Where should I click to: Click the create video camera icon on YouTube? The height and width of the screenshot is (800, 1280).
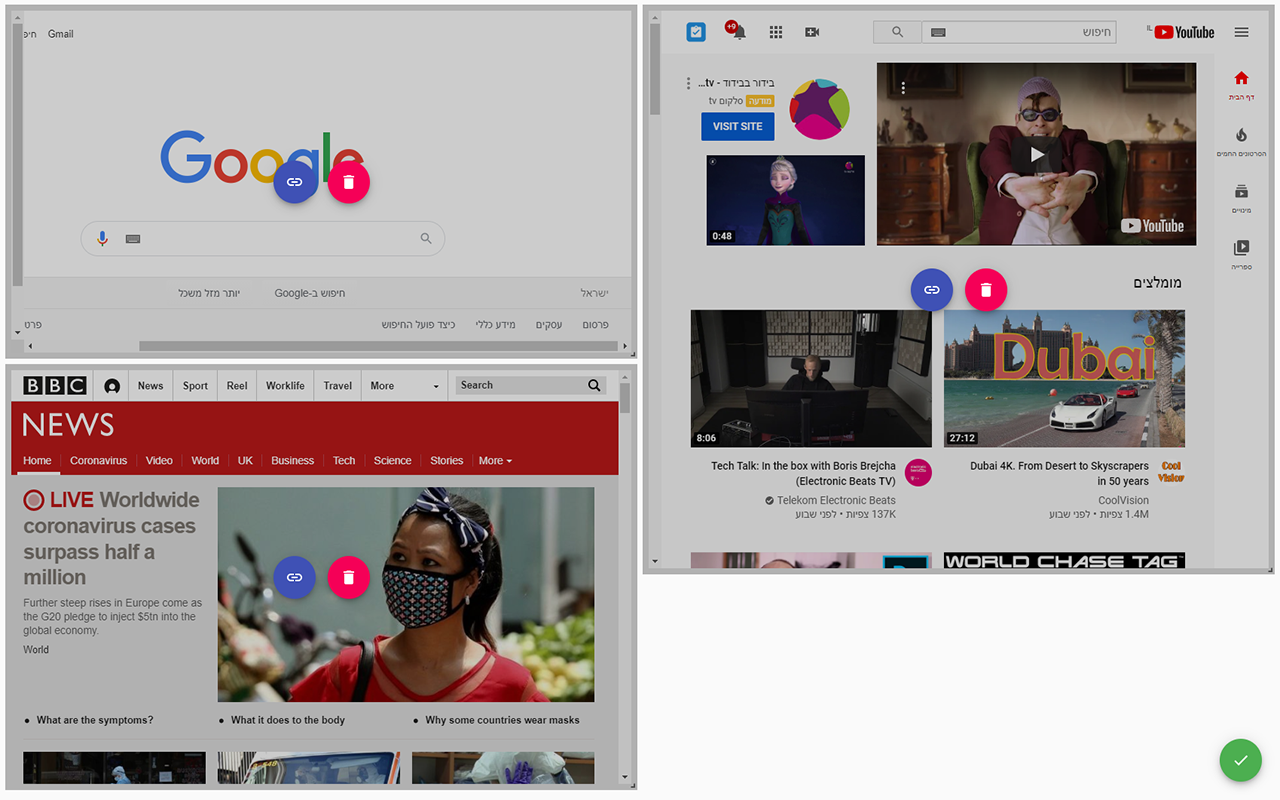point(812,31)
